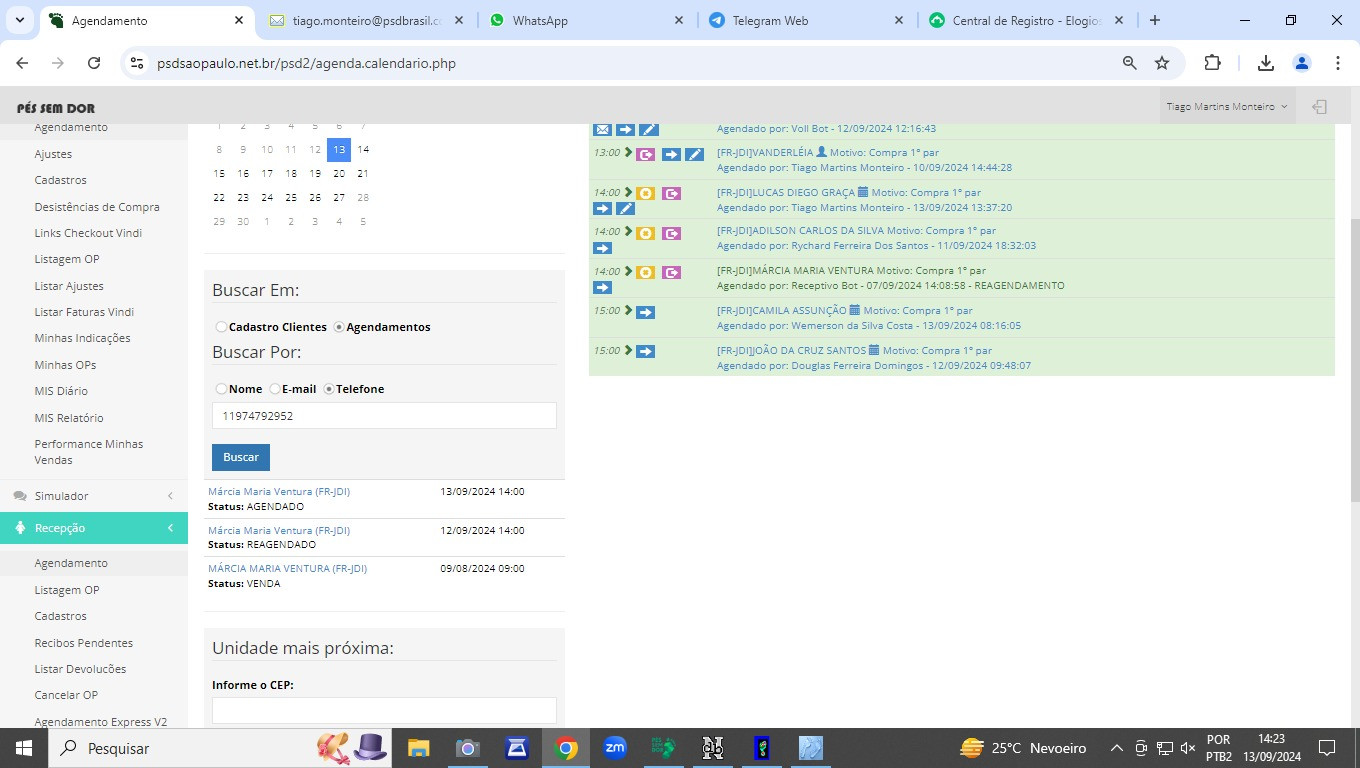Open Camera app from taskbar
The height and width of the screenshot is (768, 1360).
point(467,748)
